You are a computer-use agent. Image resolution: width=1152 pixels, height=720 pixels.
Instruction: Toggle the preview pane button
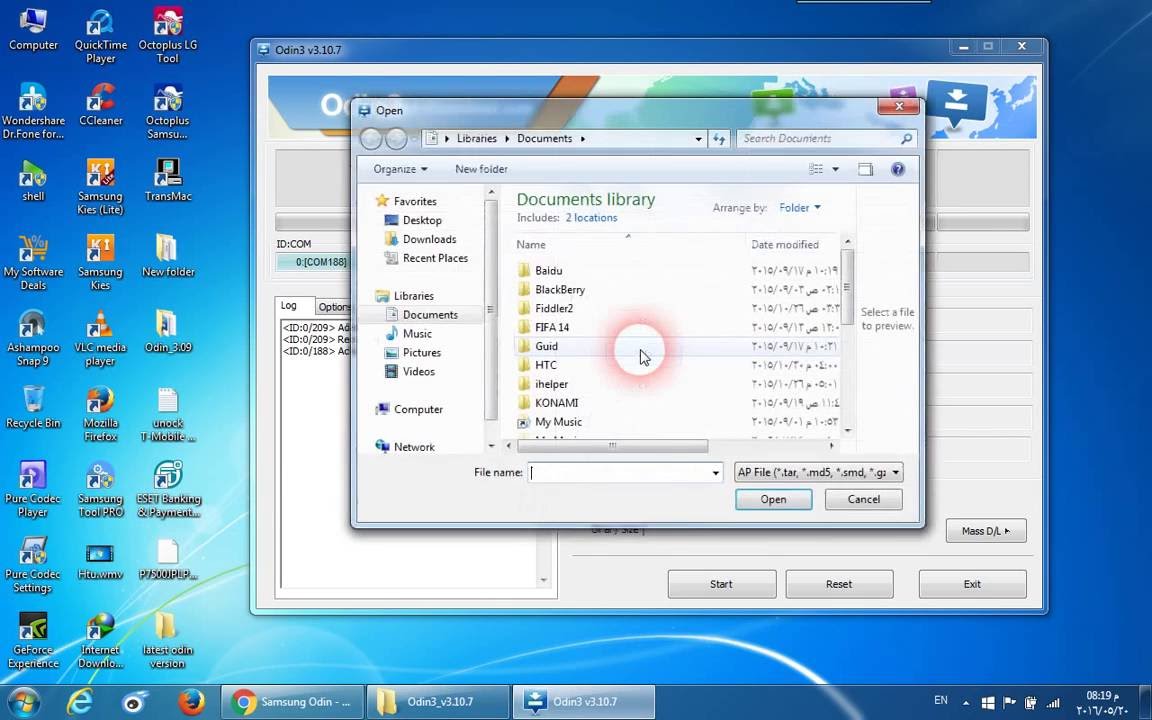(865, 170)
